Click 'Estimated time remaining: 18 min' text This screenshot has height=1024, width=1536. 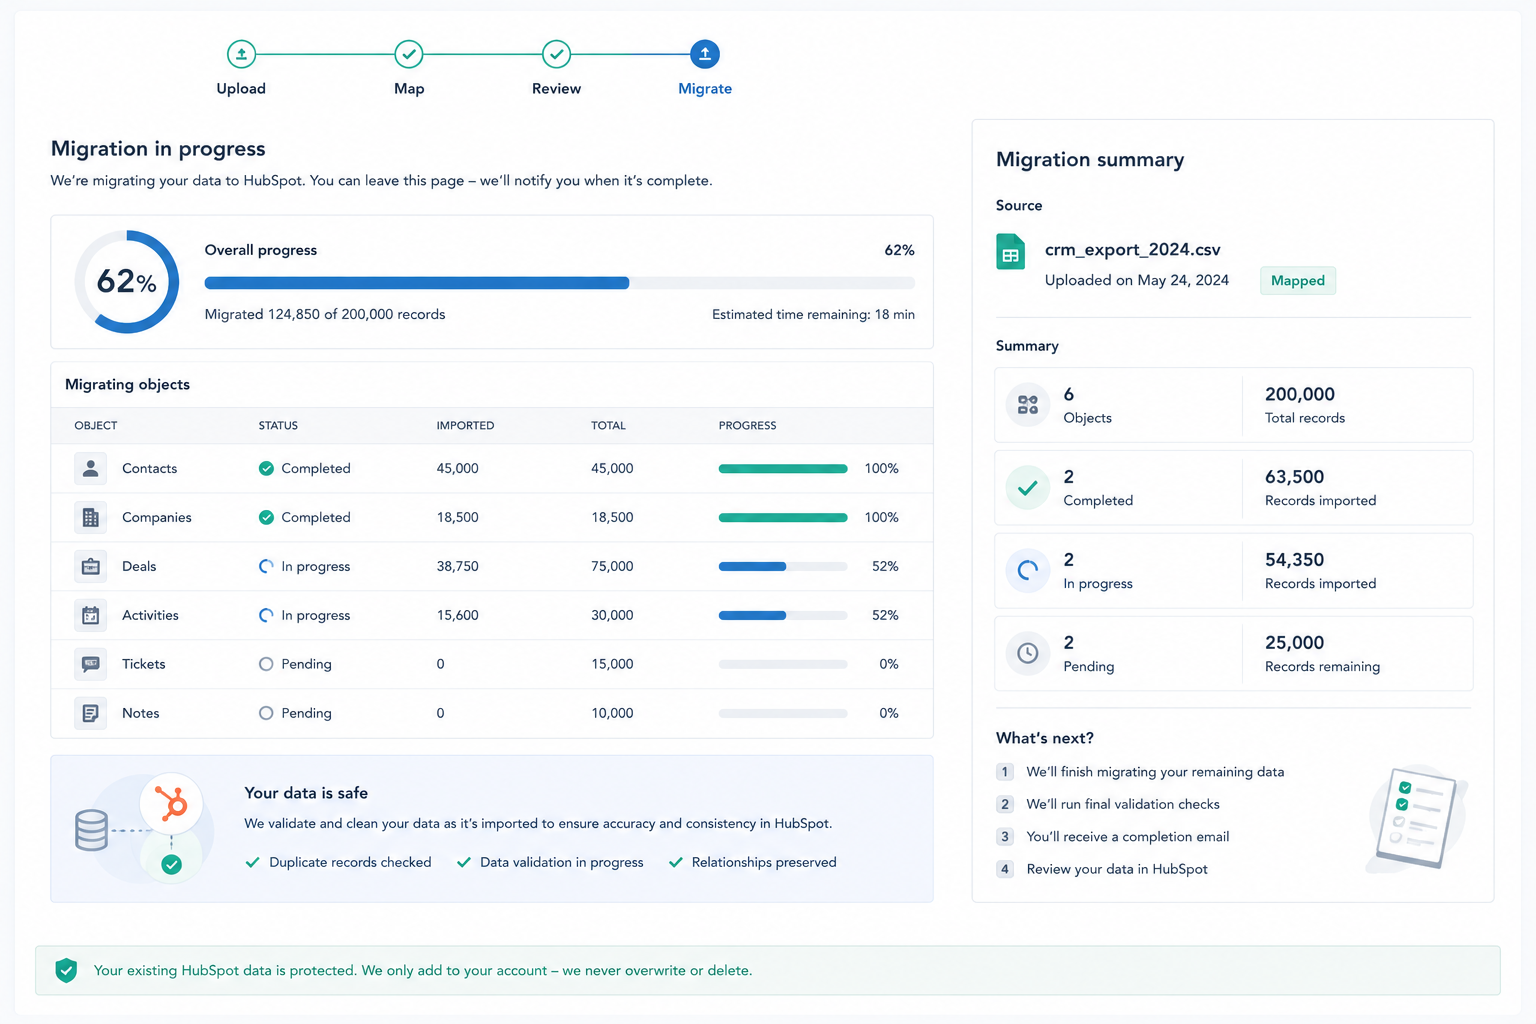tap(813, 314)
